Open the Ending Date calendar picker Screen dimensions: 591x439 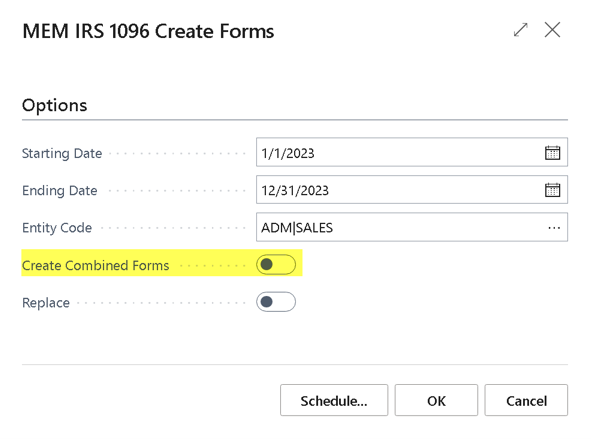552,190
